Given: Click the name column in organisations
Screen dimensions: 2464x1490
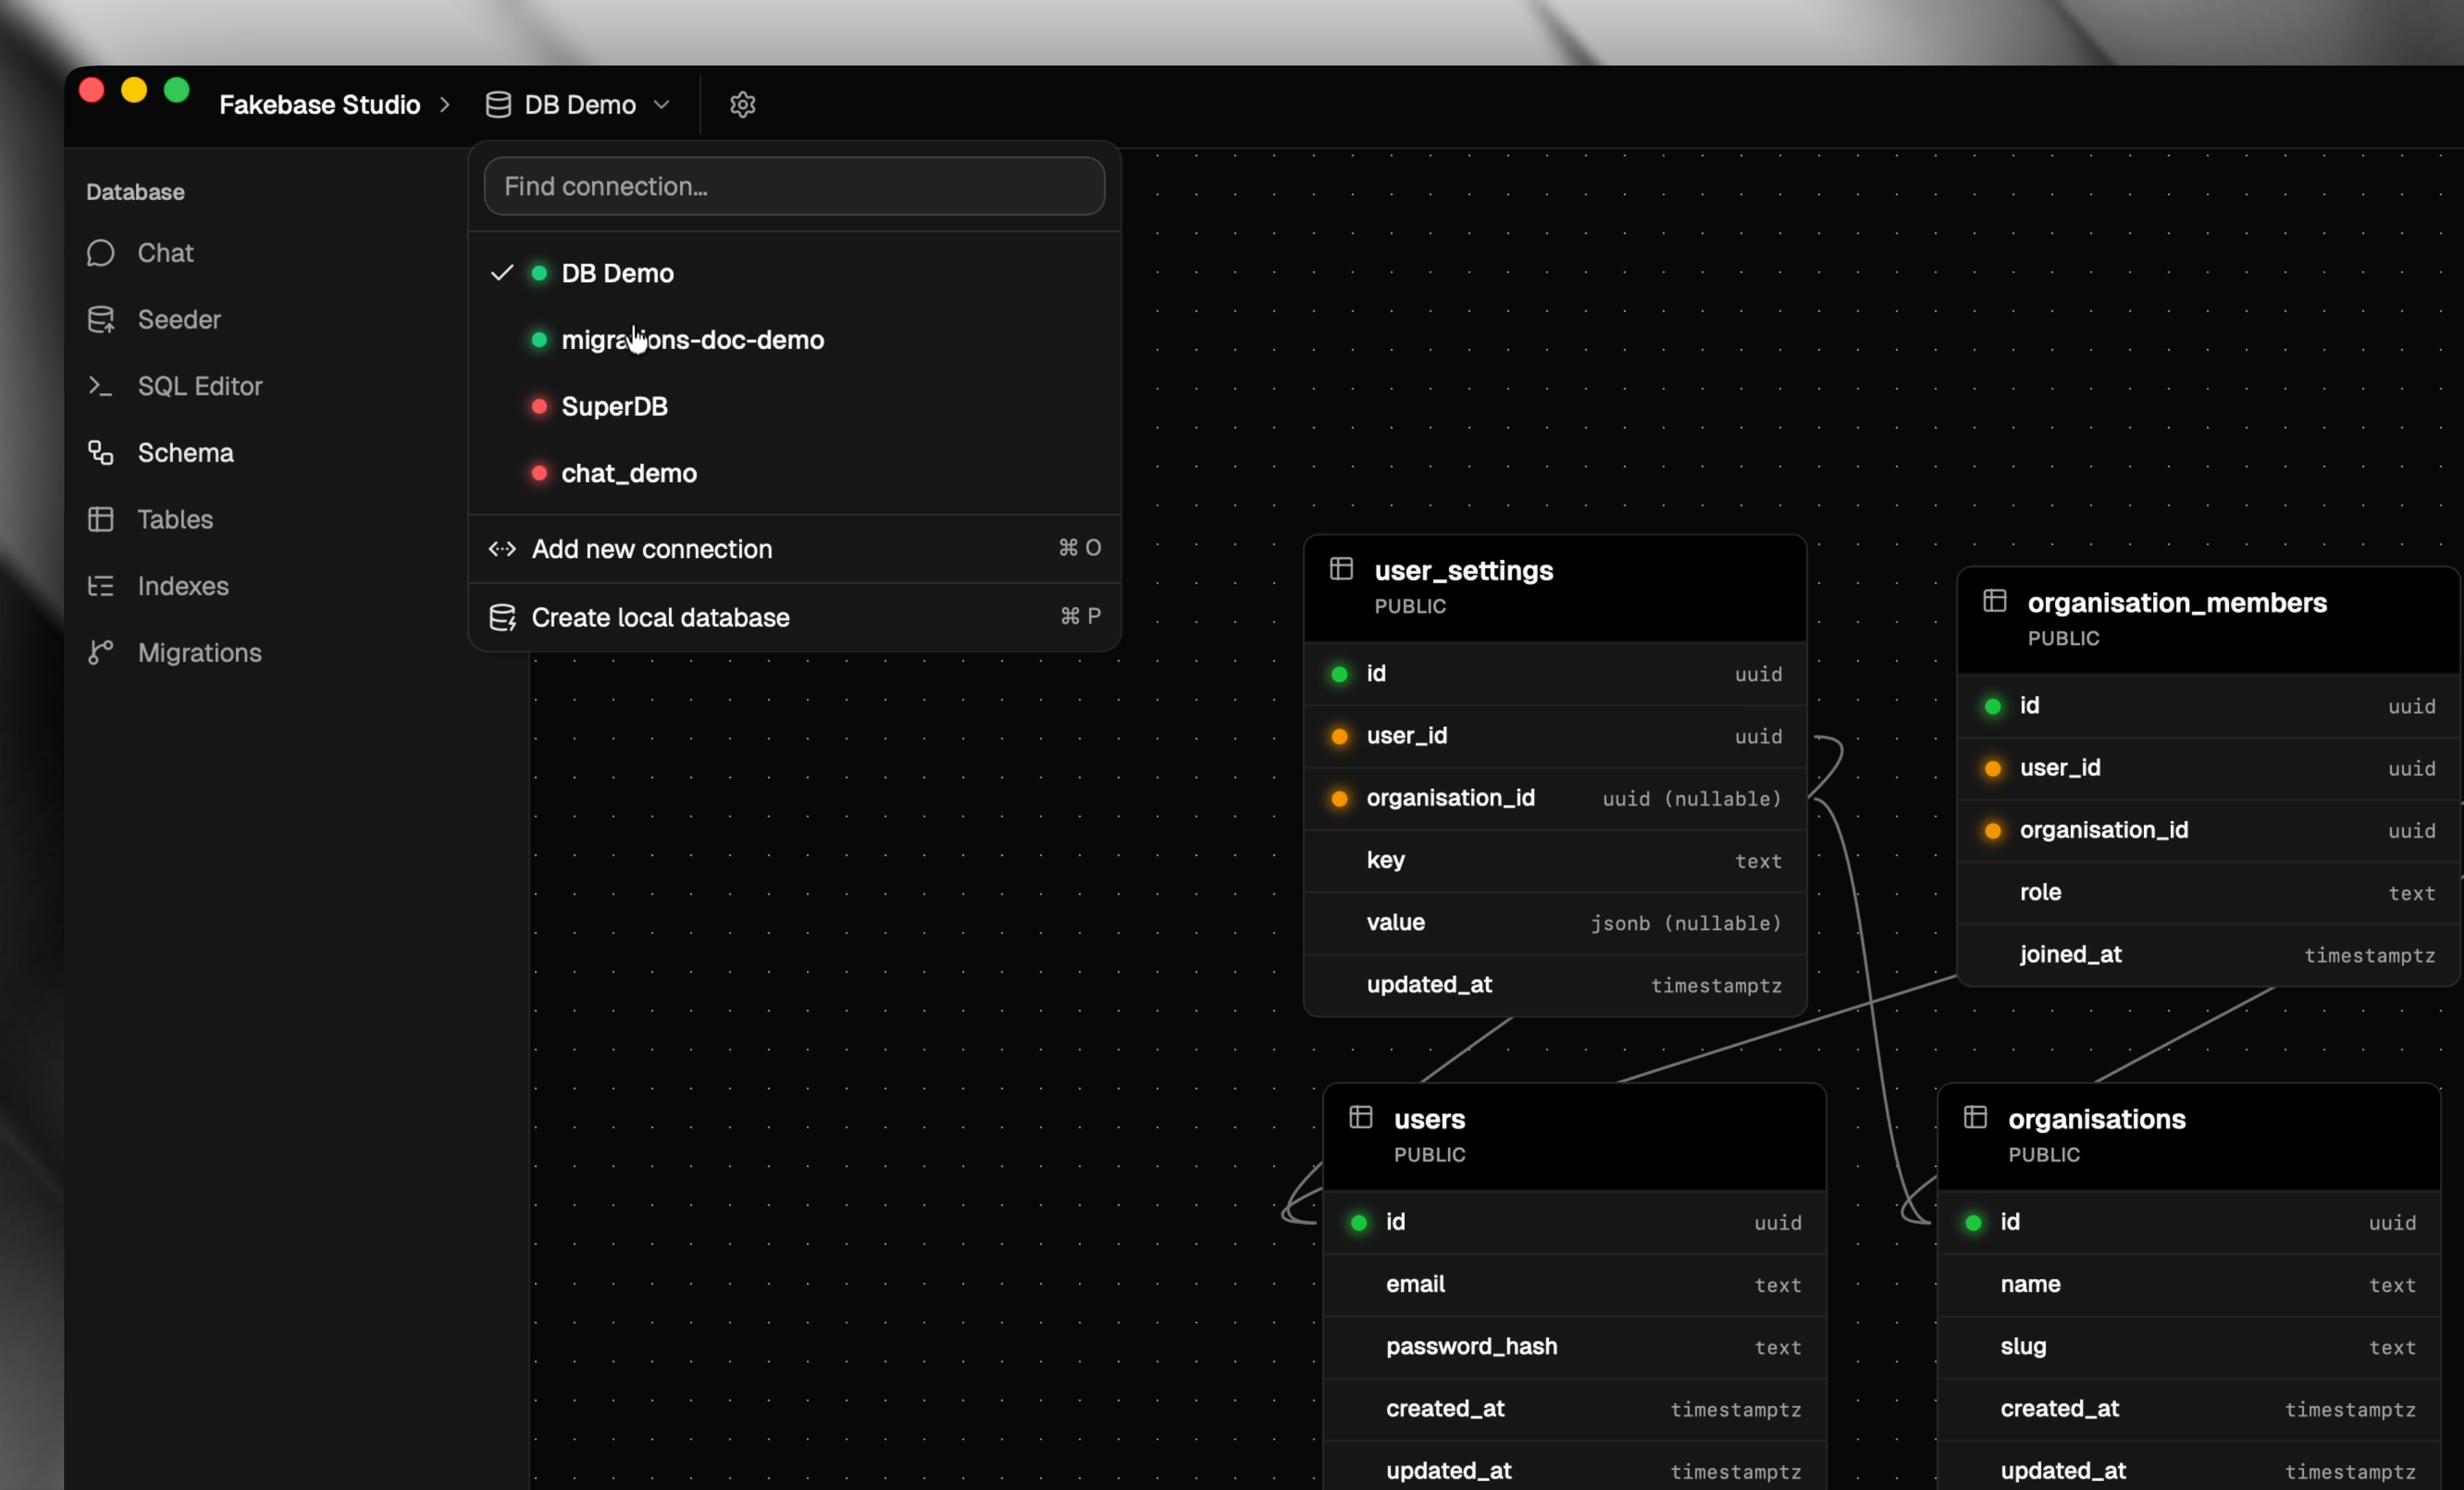Looking at the screenshot, I should click(x=2189, y=1284).
